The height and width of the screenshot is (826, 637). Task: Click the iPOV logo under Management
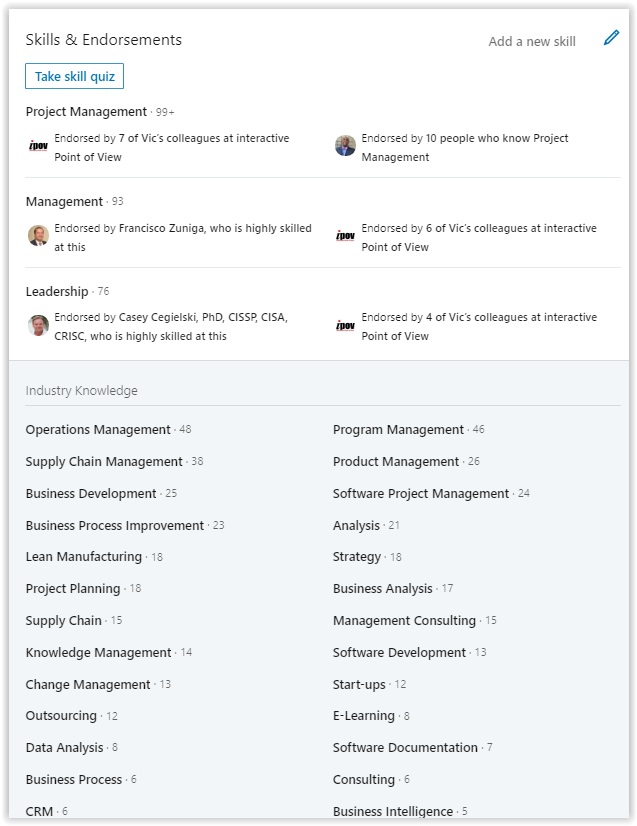coord(345,236)
